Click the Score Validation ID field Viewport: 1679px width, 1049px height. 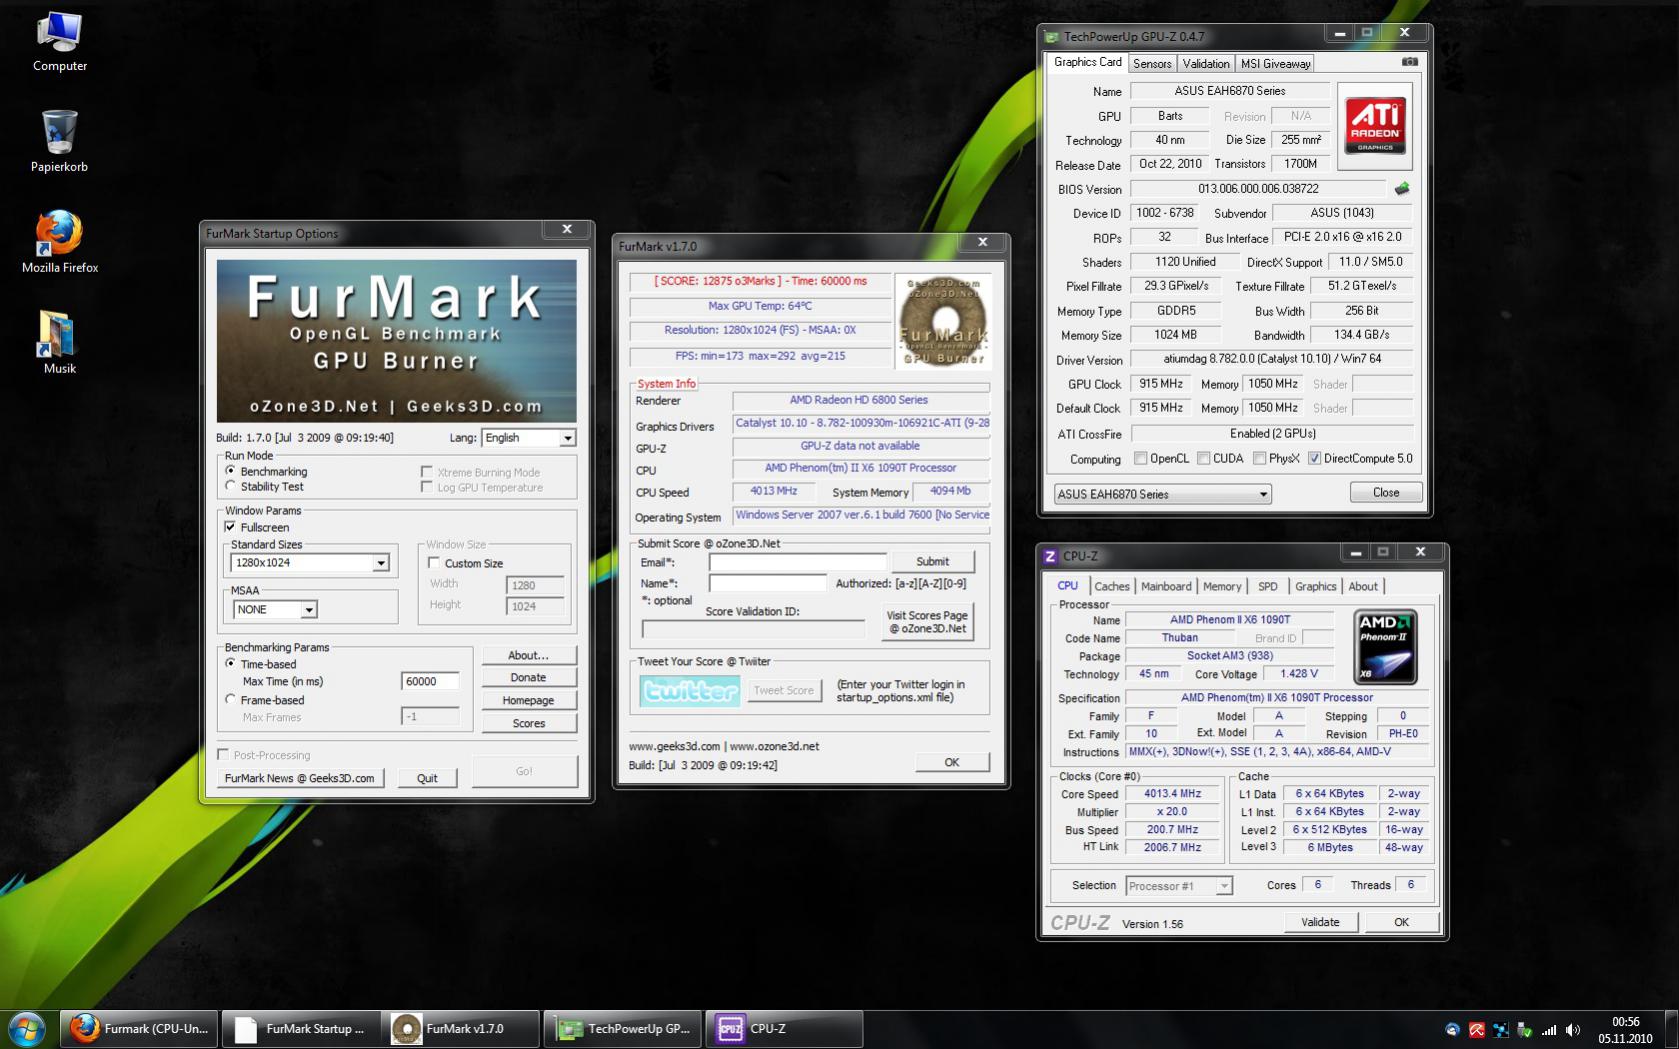753,629
